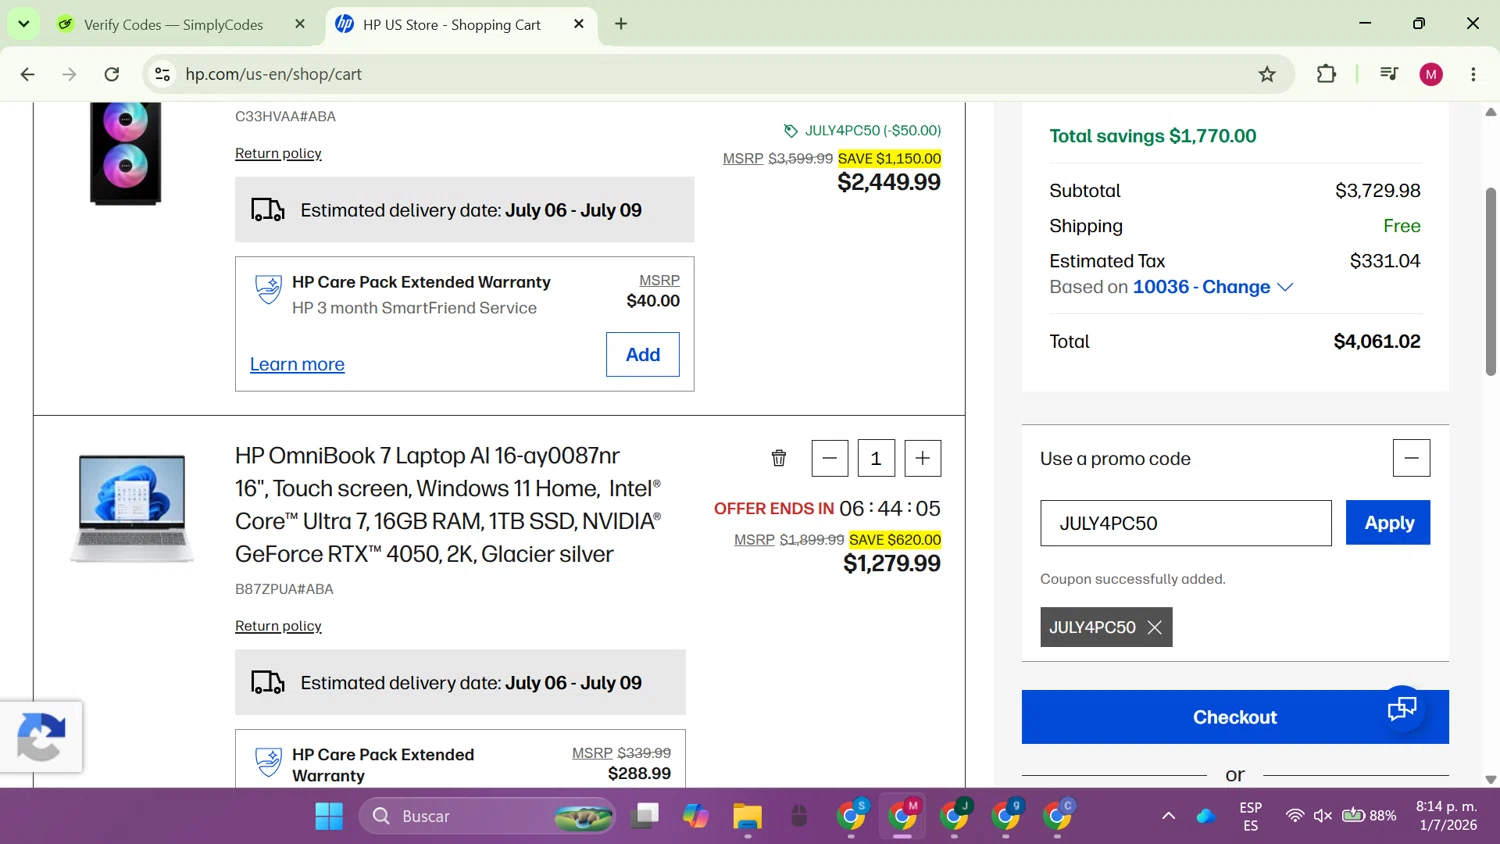Open Chrome profile S taskbar icon

tap(851, 816)
